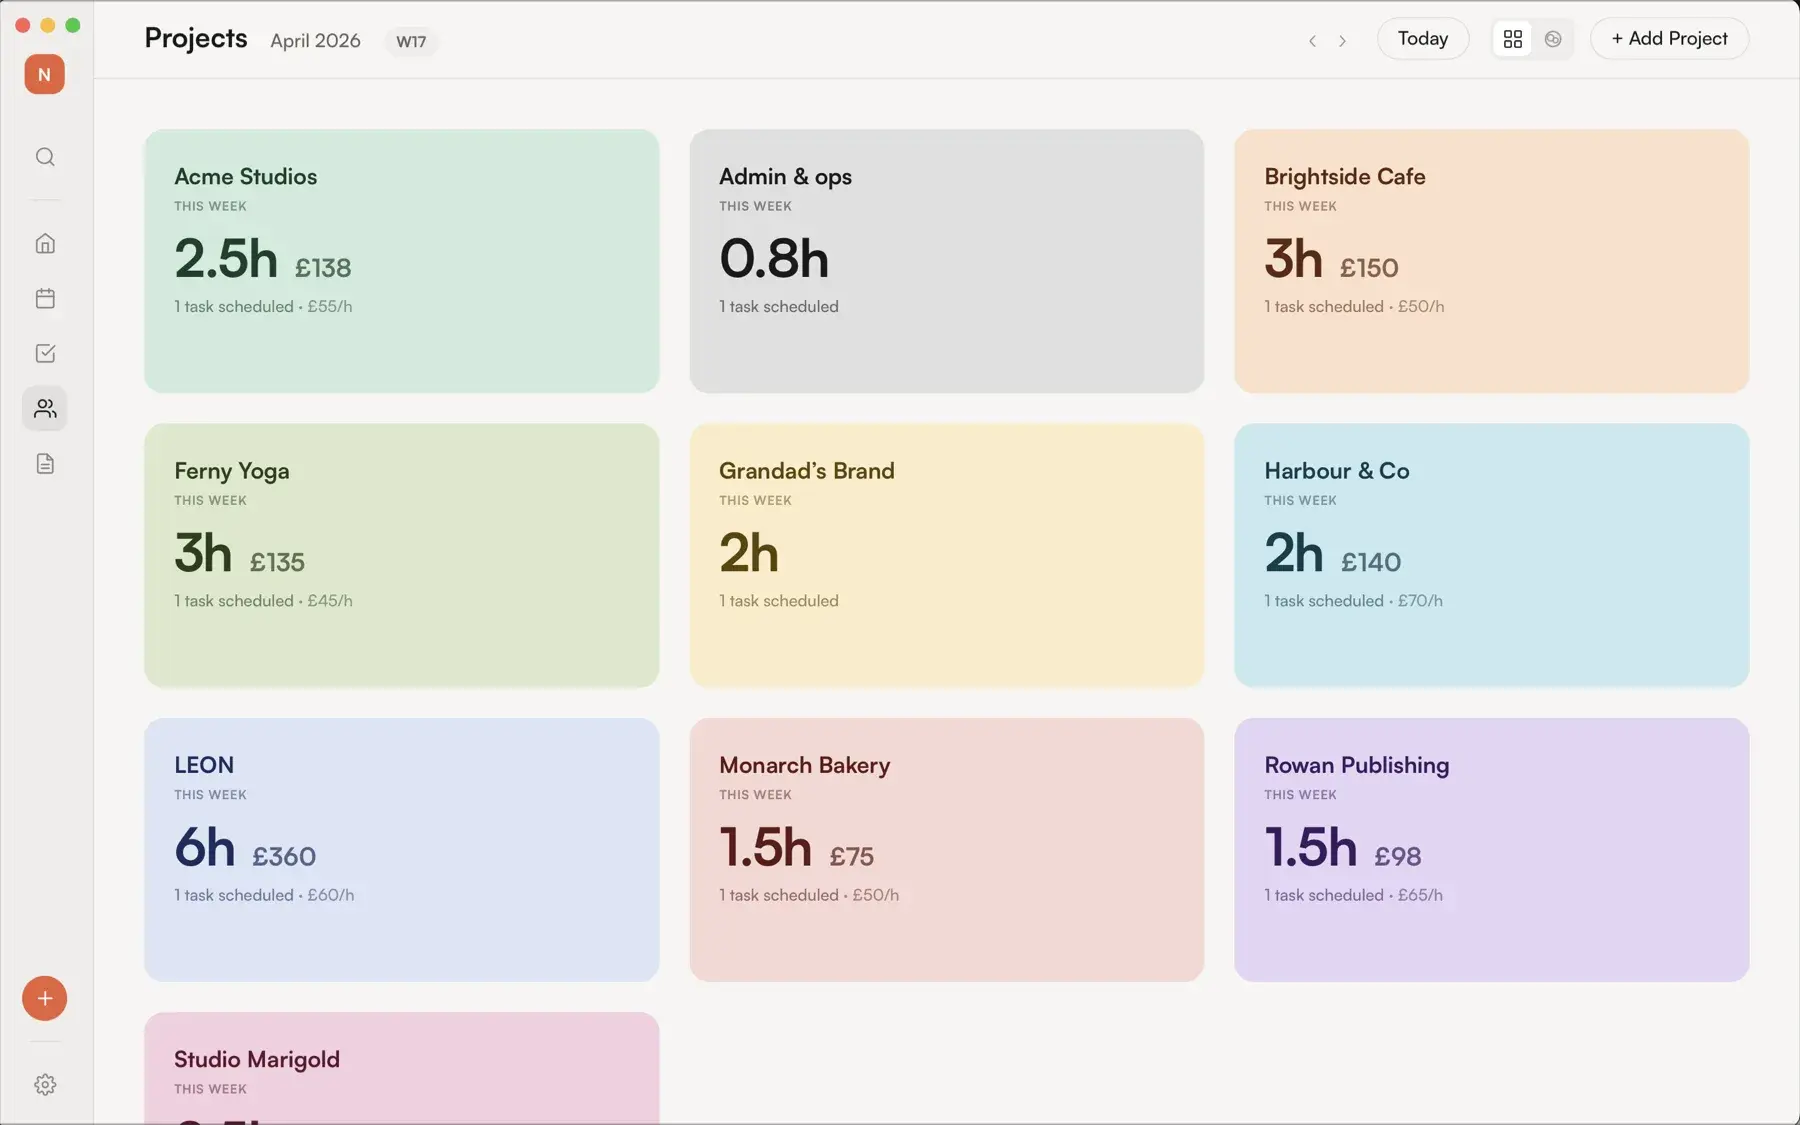Go to next week chevron

pos(1342,40)
